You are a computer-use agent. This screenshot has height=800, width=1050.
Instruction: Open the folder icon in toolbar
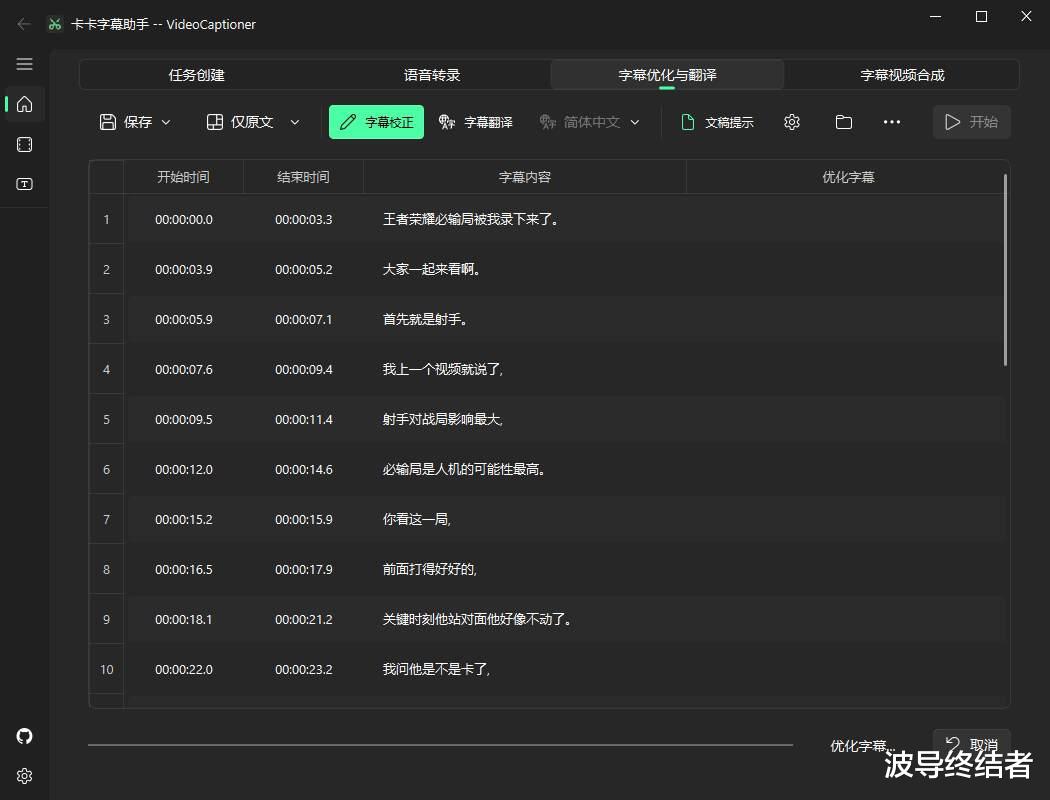coord(844,122)
